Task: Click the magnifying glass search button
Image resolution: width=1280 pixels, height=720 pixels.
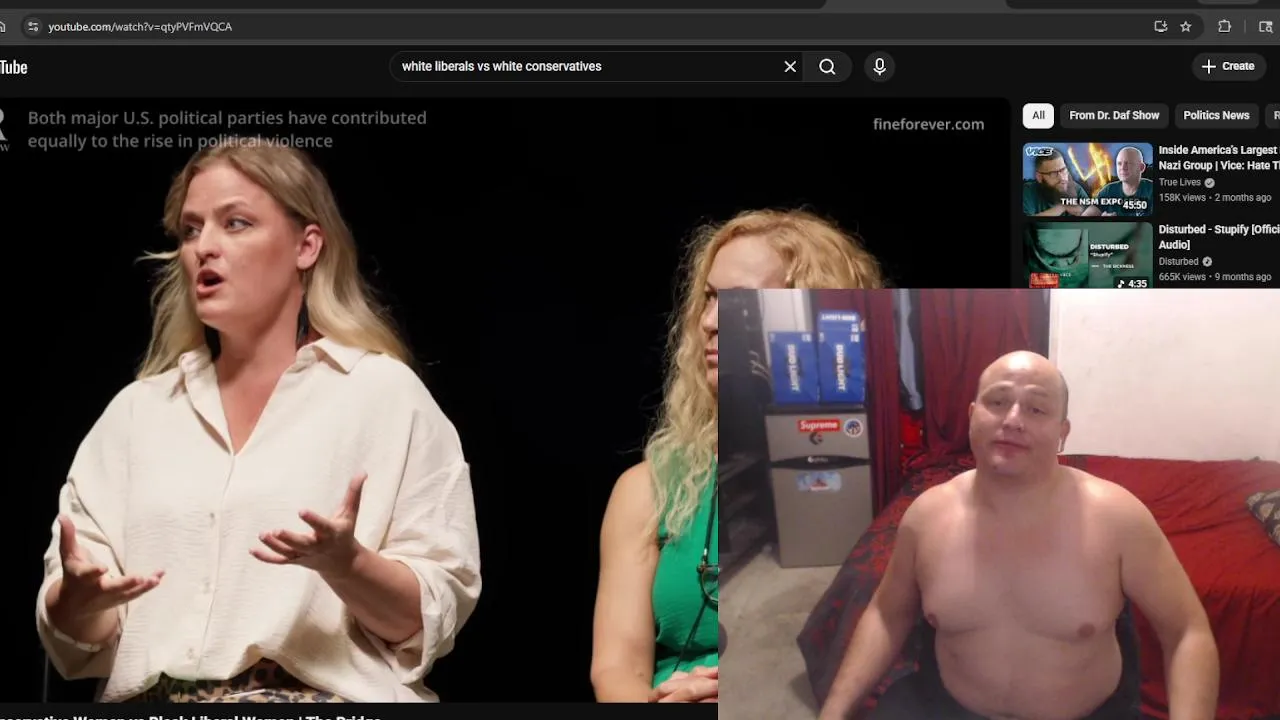Action: 827,66
